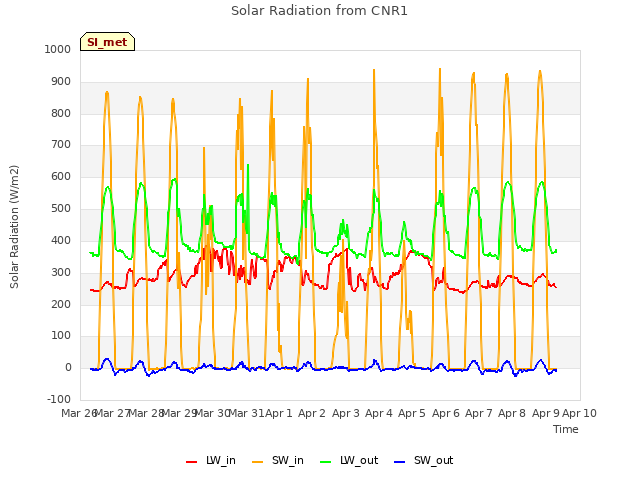Click the green LW_out spike on Mar 31
This screenshot has width=640, height=480.
click(x=248, y=165)
